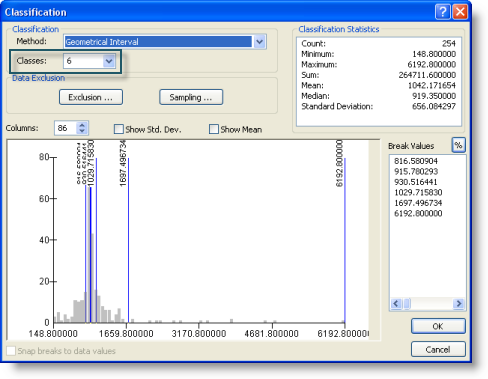The width and height of the screenshot is (488, 379).
Task: Click the Break Values scroll right arrow
Action: coord(459,304)
